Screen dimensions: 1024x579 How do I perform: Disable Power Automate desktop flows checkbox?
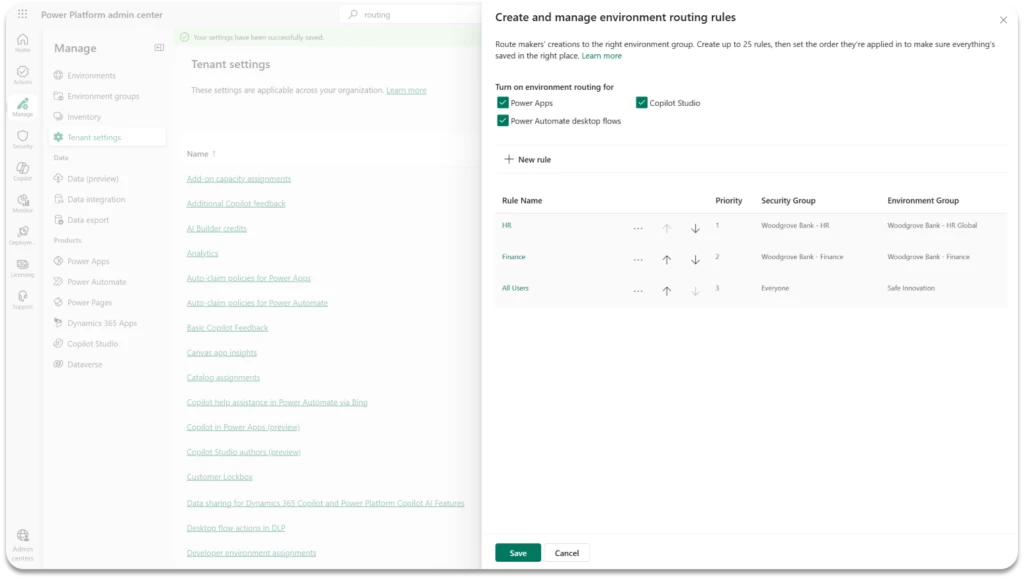pyautogui.click(x=503, y=121)
